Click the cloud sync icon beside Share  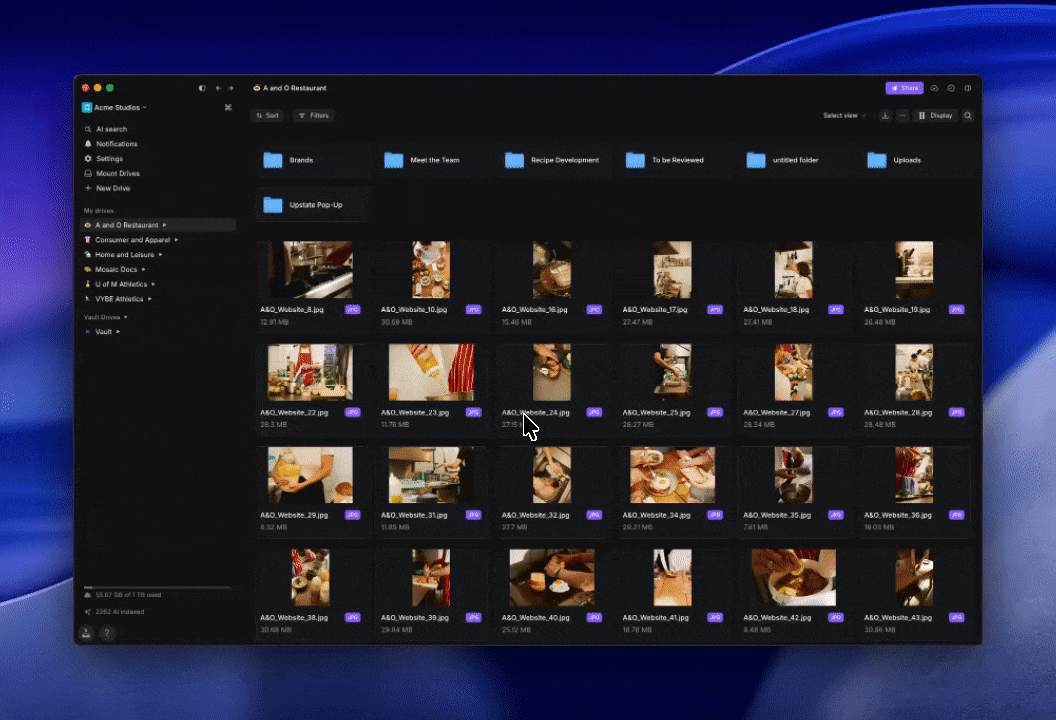(x=934, y=88)
